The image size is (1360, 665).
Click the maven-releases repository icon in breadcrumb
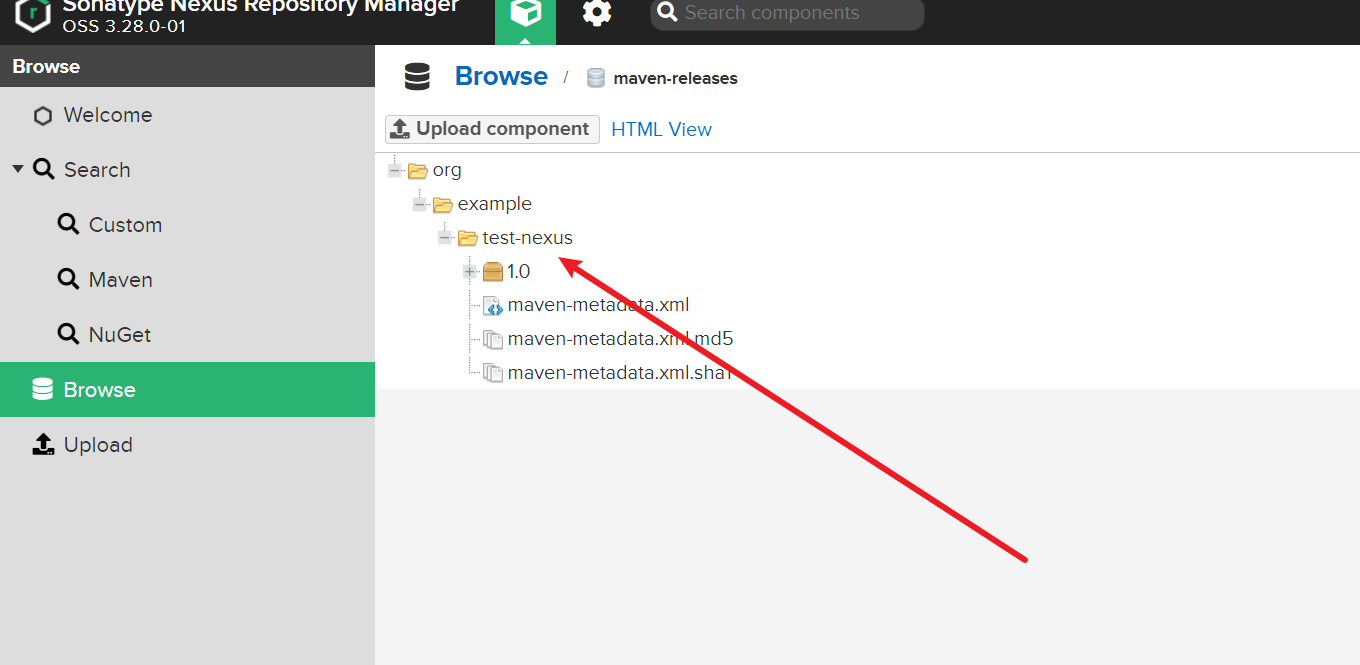[596, 78]
